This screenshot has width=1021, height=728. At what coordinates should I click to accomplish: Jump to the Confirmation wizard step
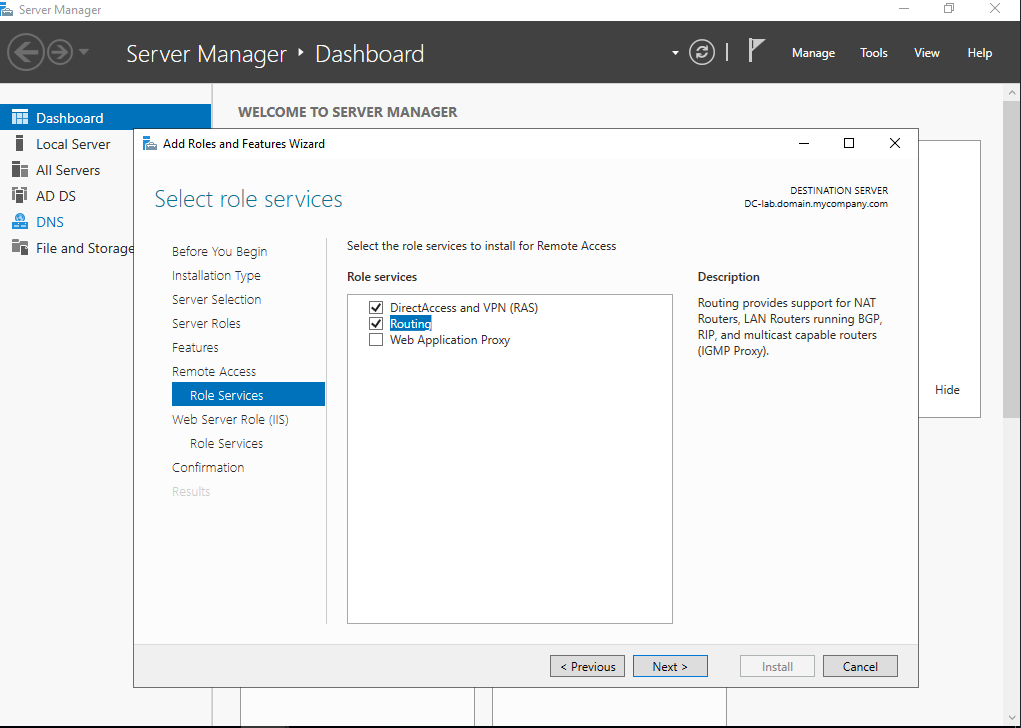(208, 467)
